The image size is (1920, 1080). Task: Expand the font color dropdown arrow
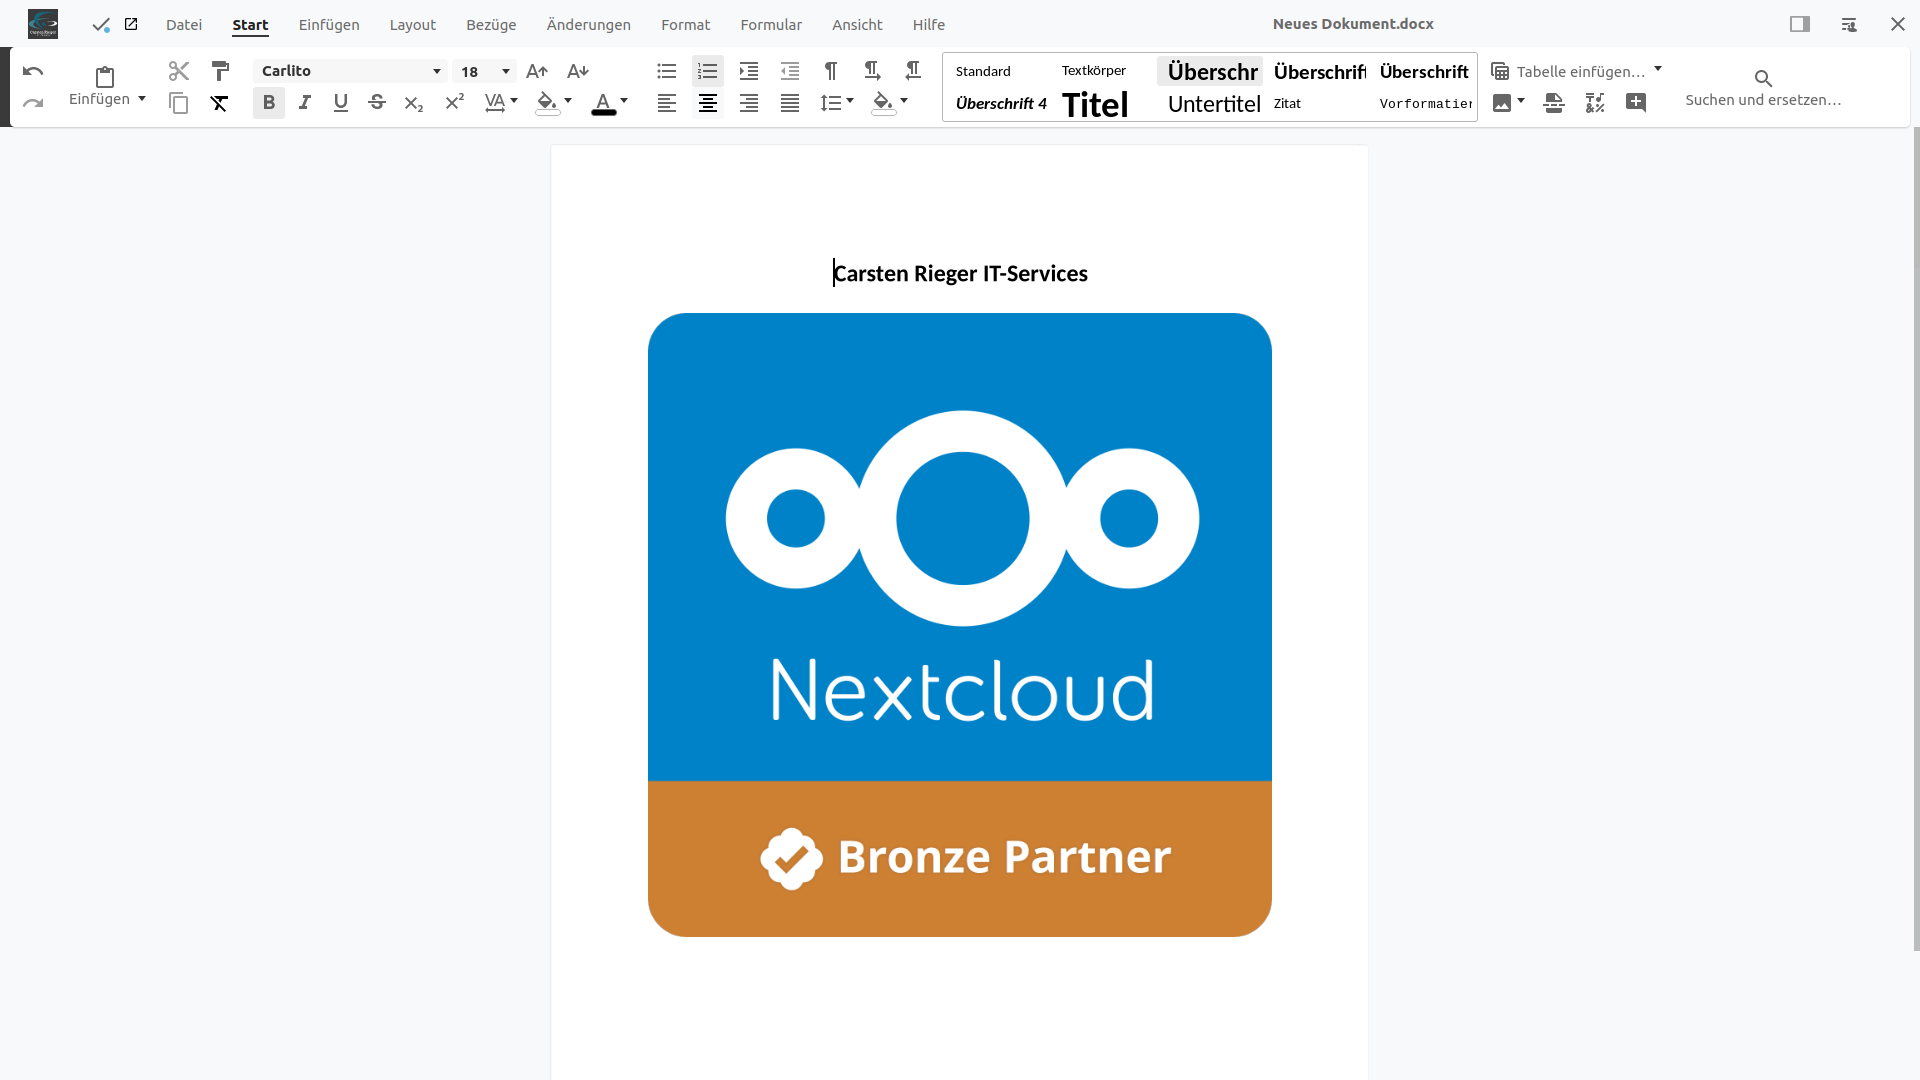tap(624, 101)
